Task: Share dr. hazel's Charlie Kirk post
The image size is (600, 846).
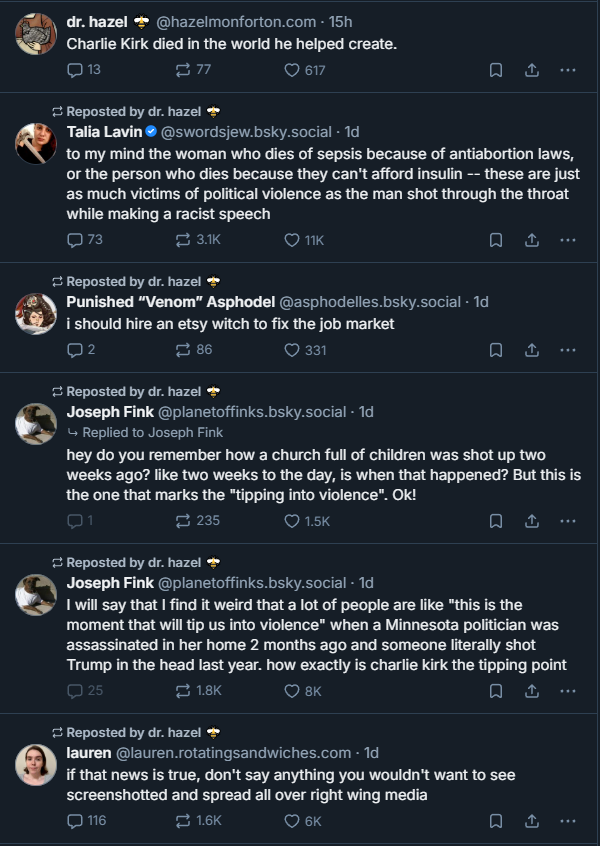Action: click(532, 70)
